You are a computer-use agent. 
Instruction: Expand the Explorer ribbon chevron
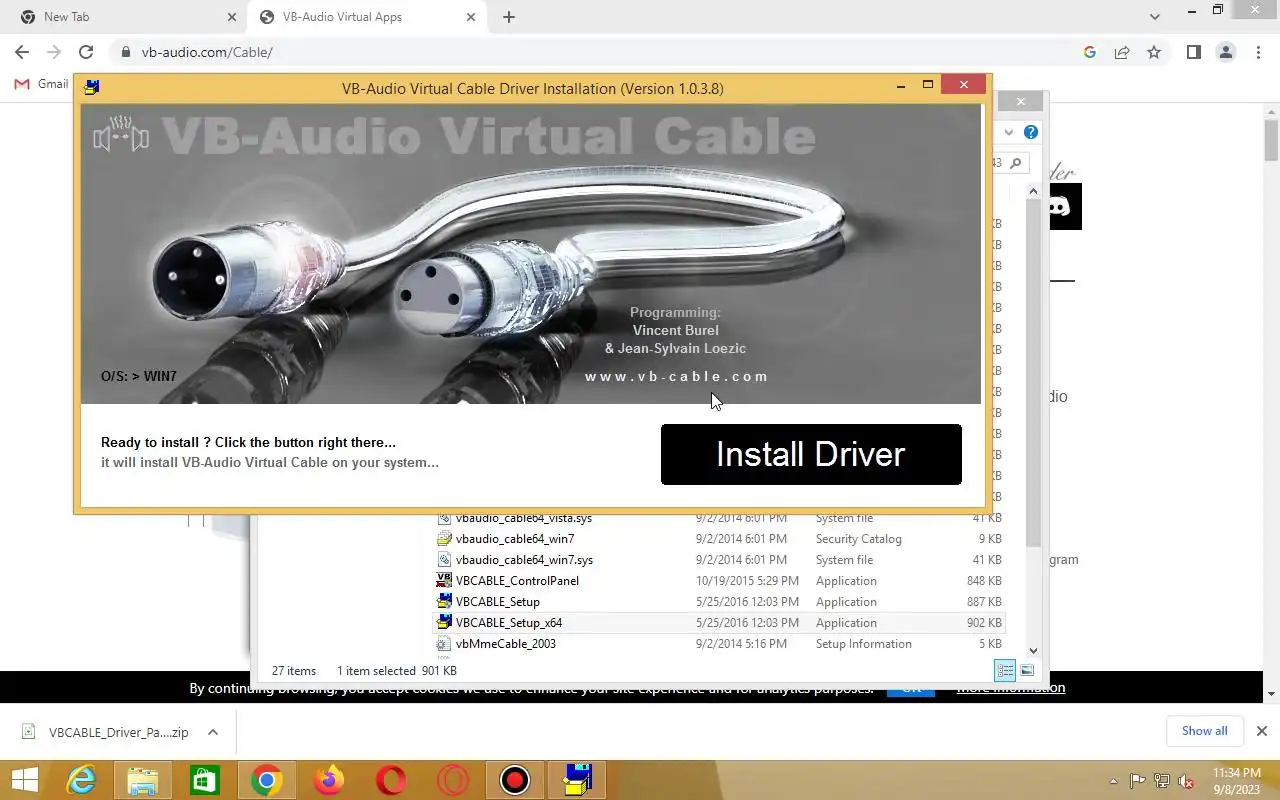coord(1009,132)
